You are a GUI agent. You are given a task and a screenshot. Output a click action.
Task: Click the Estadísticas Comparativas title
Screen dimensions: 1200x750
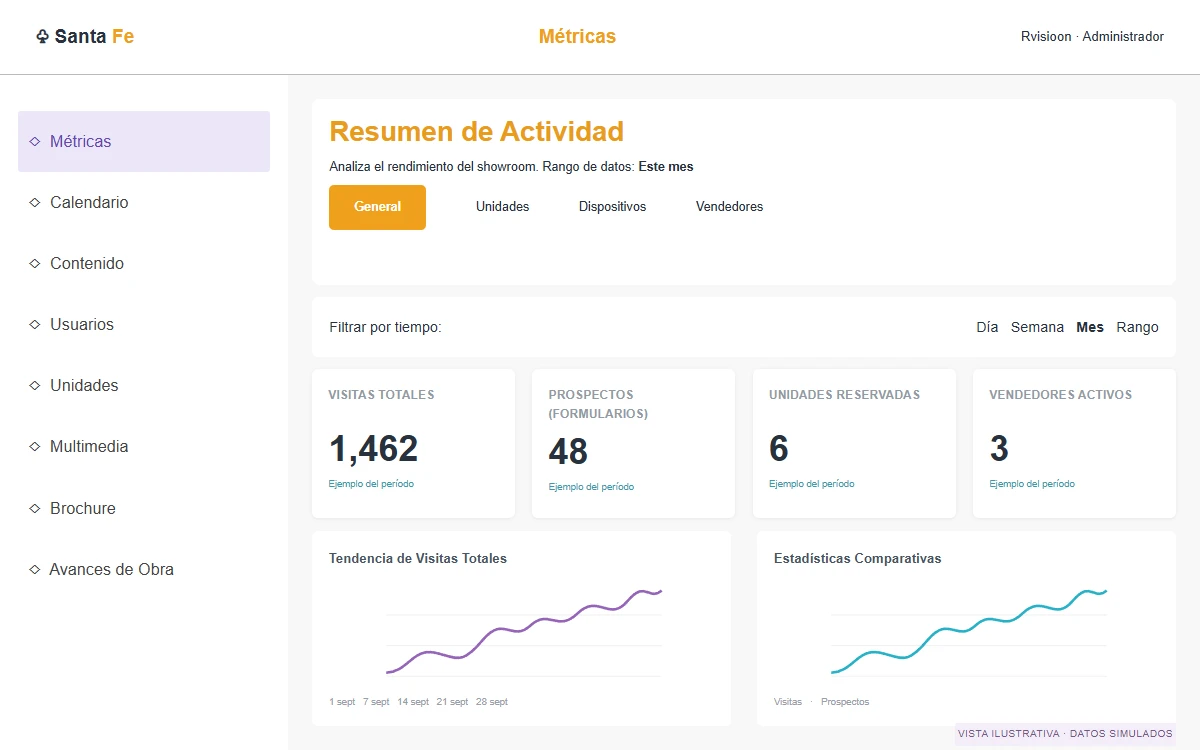[858, 559]
